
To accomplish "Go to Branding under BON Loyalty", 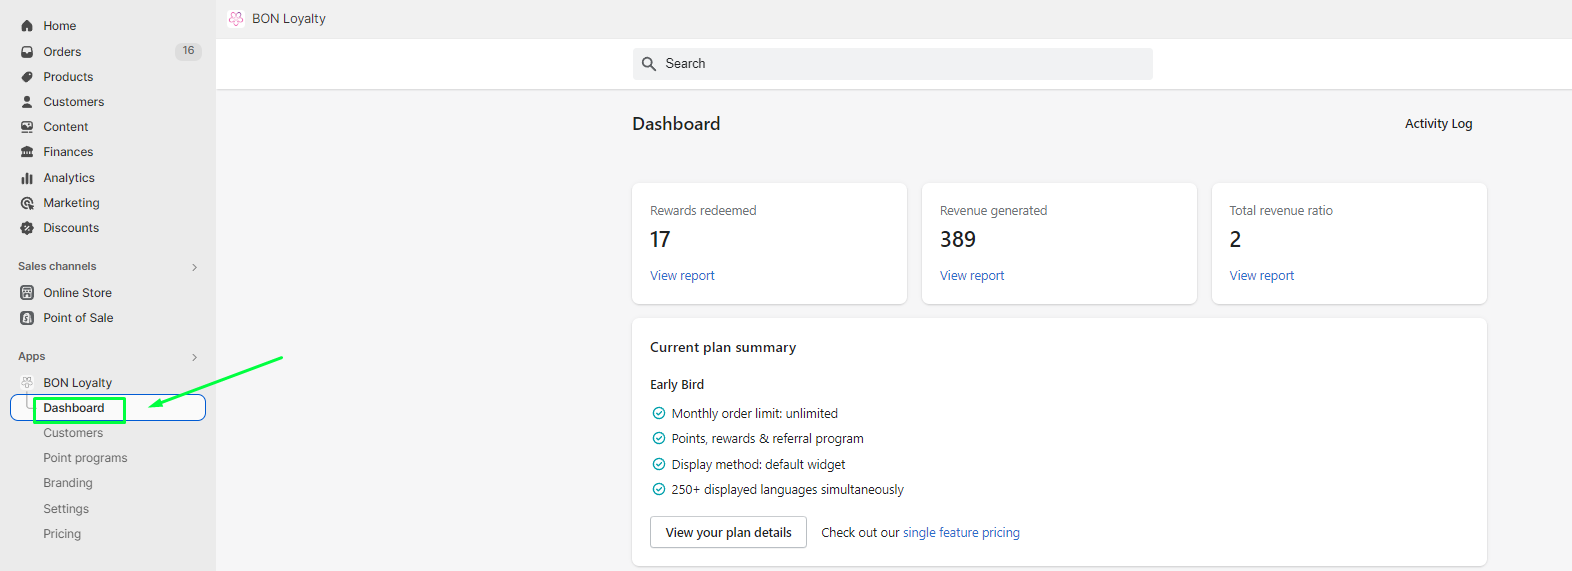I will tap(68, 483).
